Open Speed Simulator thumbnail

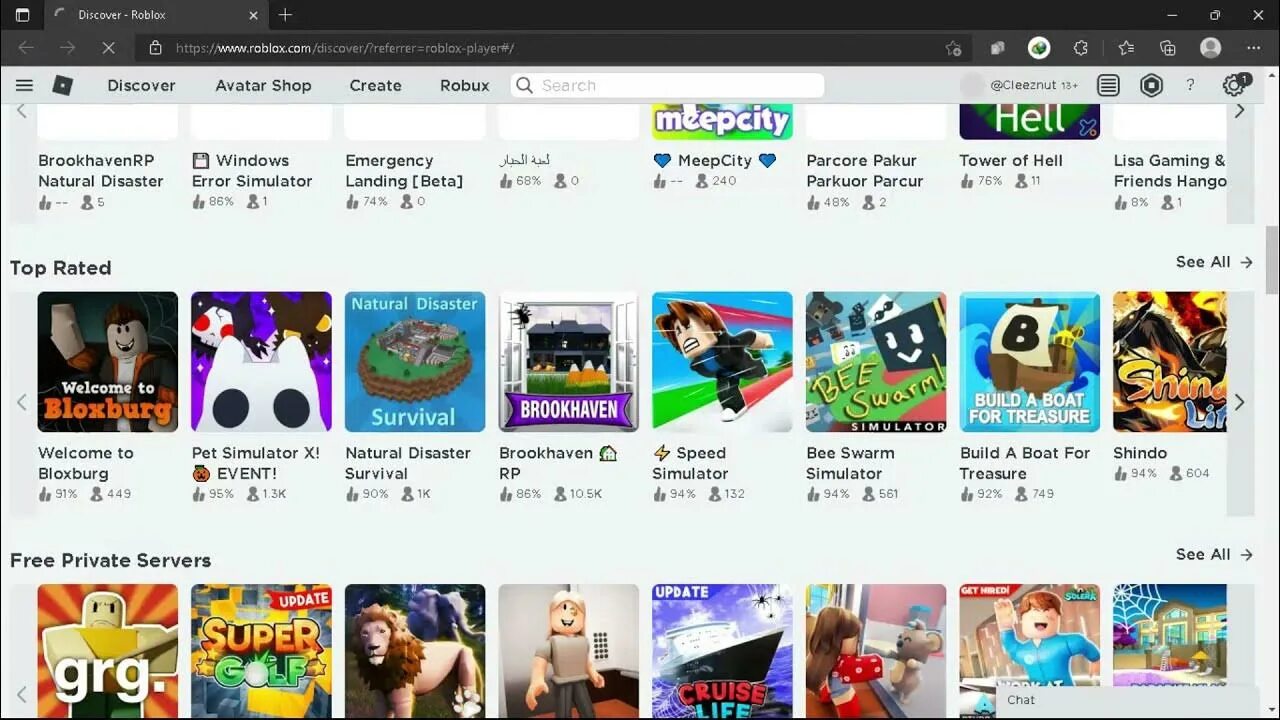coord(722,362)
